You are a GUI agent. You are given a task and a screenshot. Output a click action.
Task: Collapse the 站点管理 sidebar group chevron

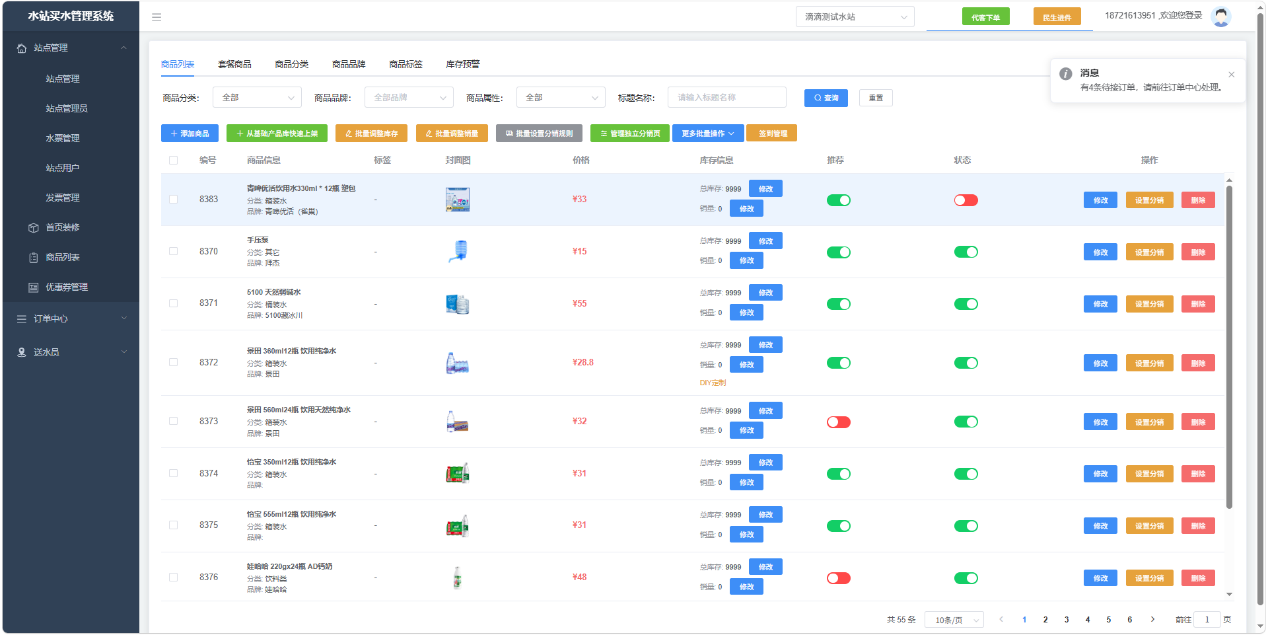[x=123, y=47]
